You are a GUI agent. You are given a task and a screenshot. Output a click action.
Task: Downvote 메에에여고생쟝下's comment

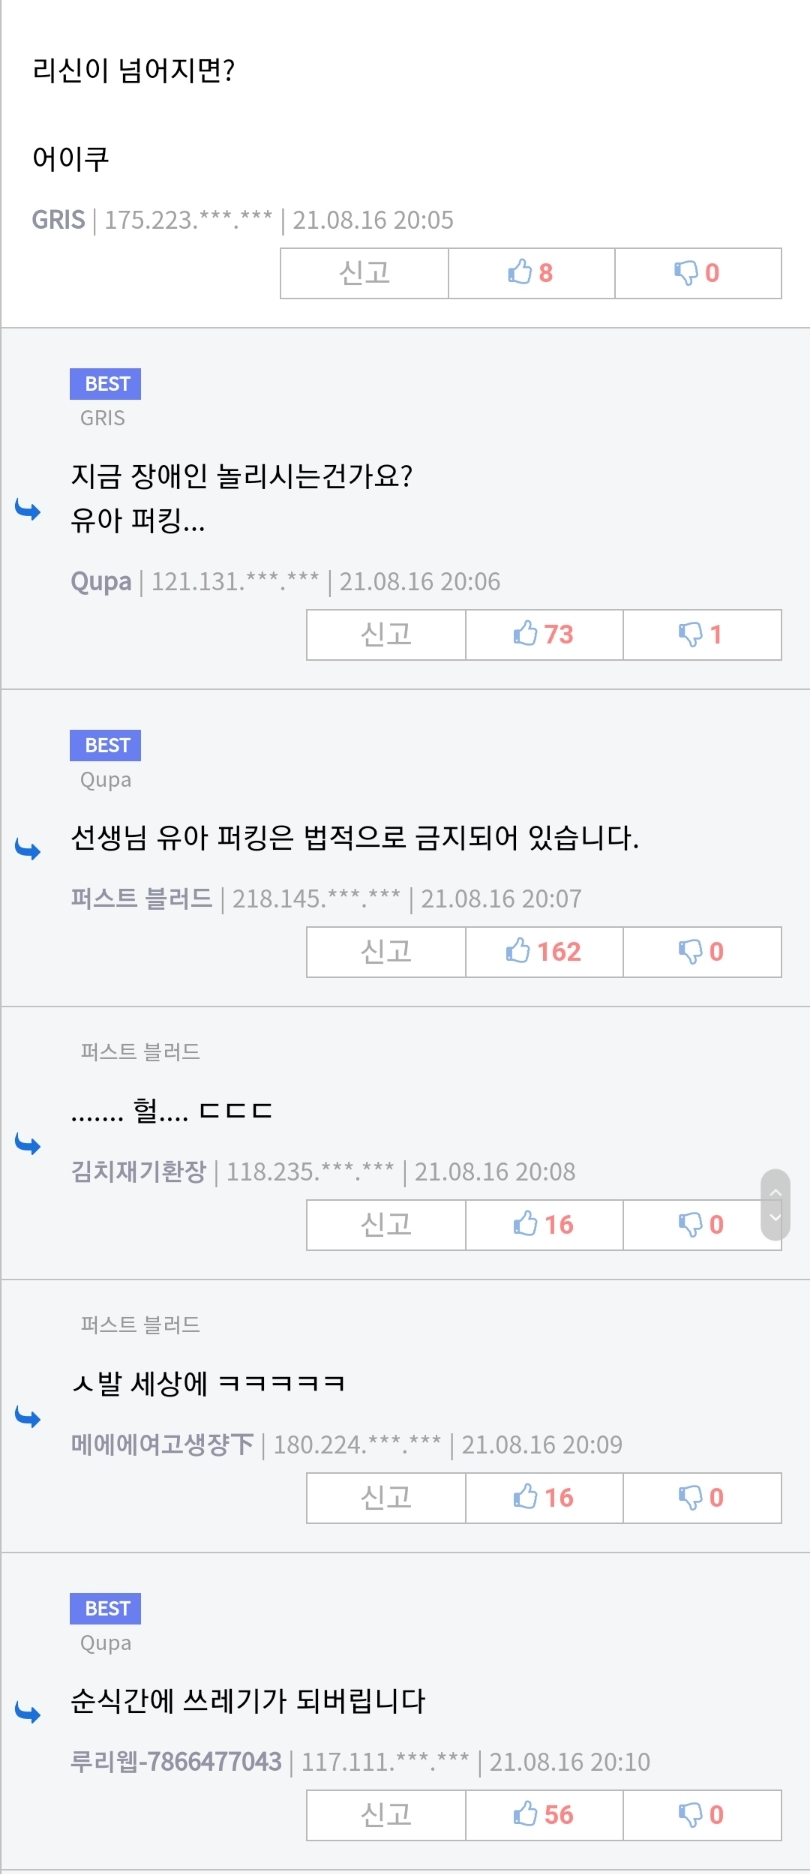[701, 1497]
